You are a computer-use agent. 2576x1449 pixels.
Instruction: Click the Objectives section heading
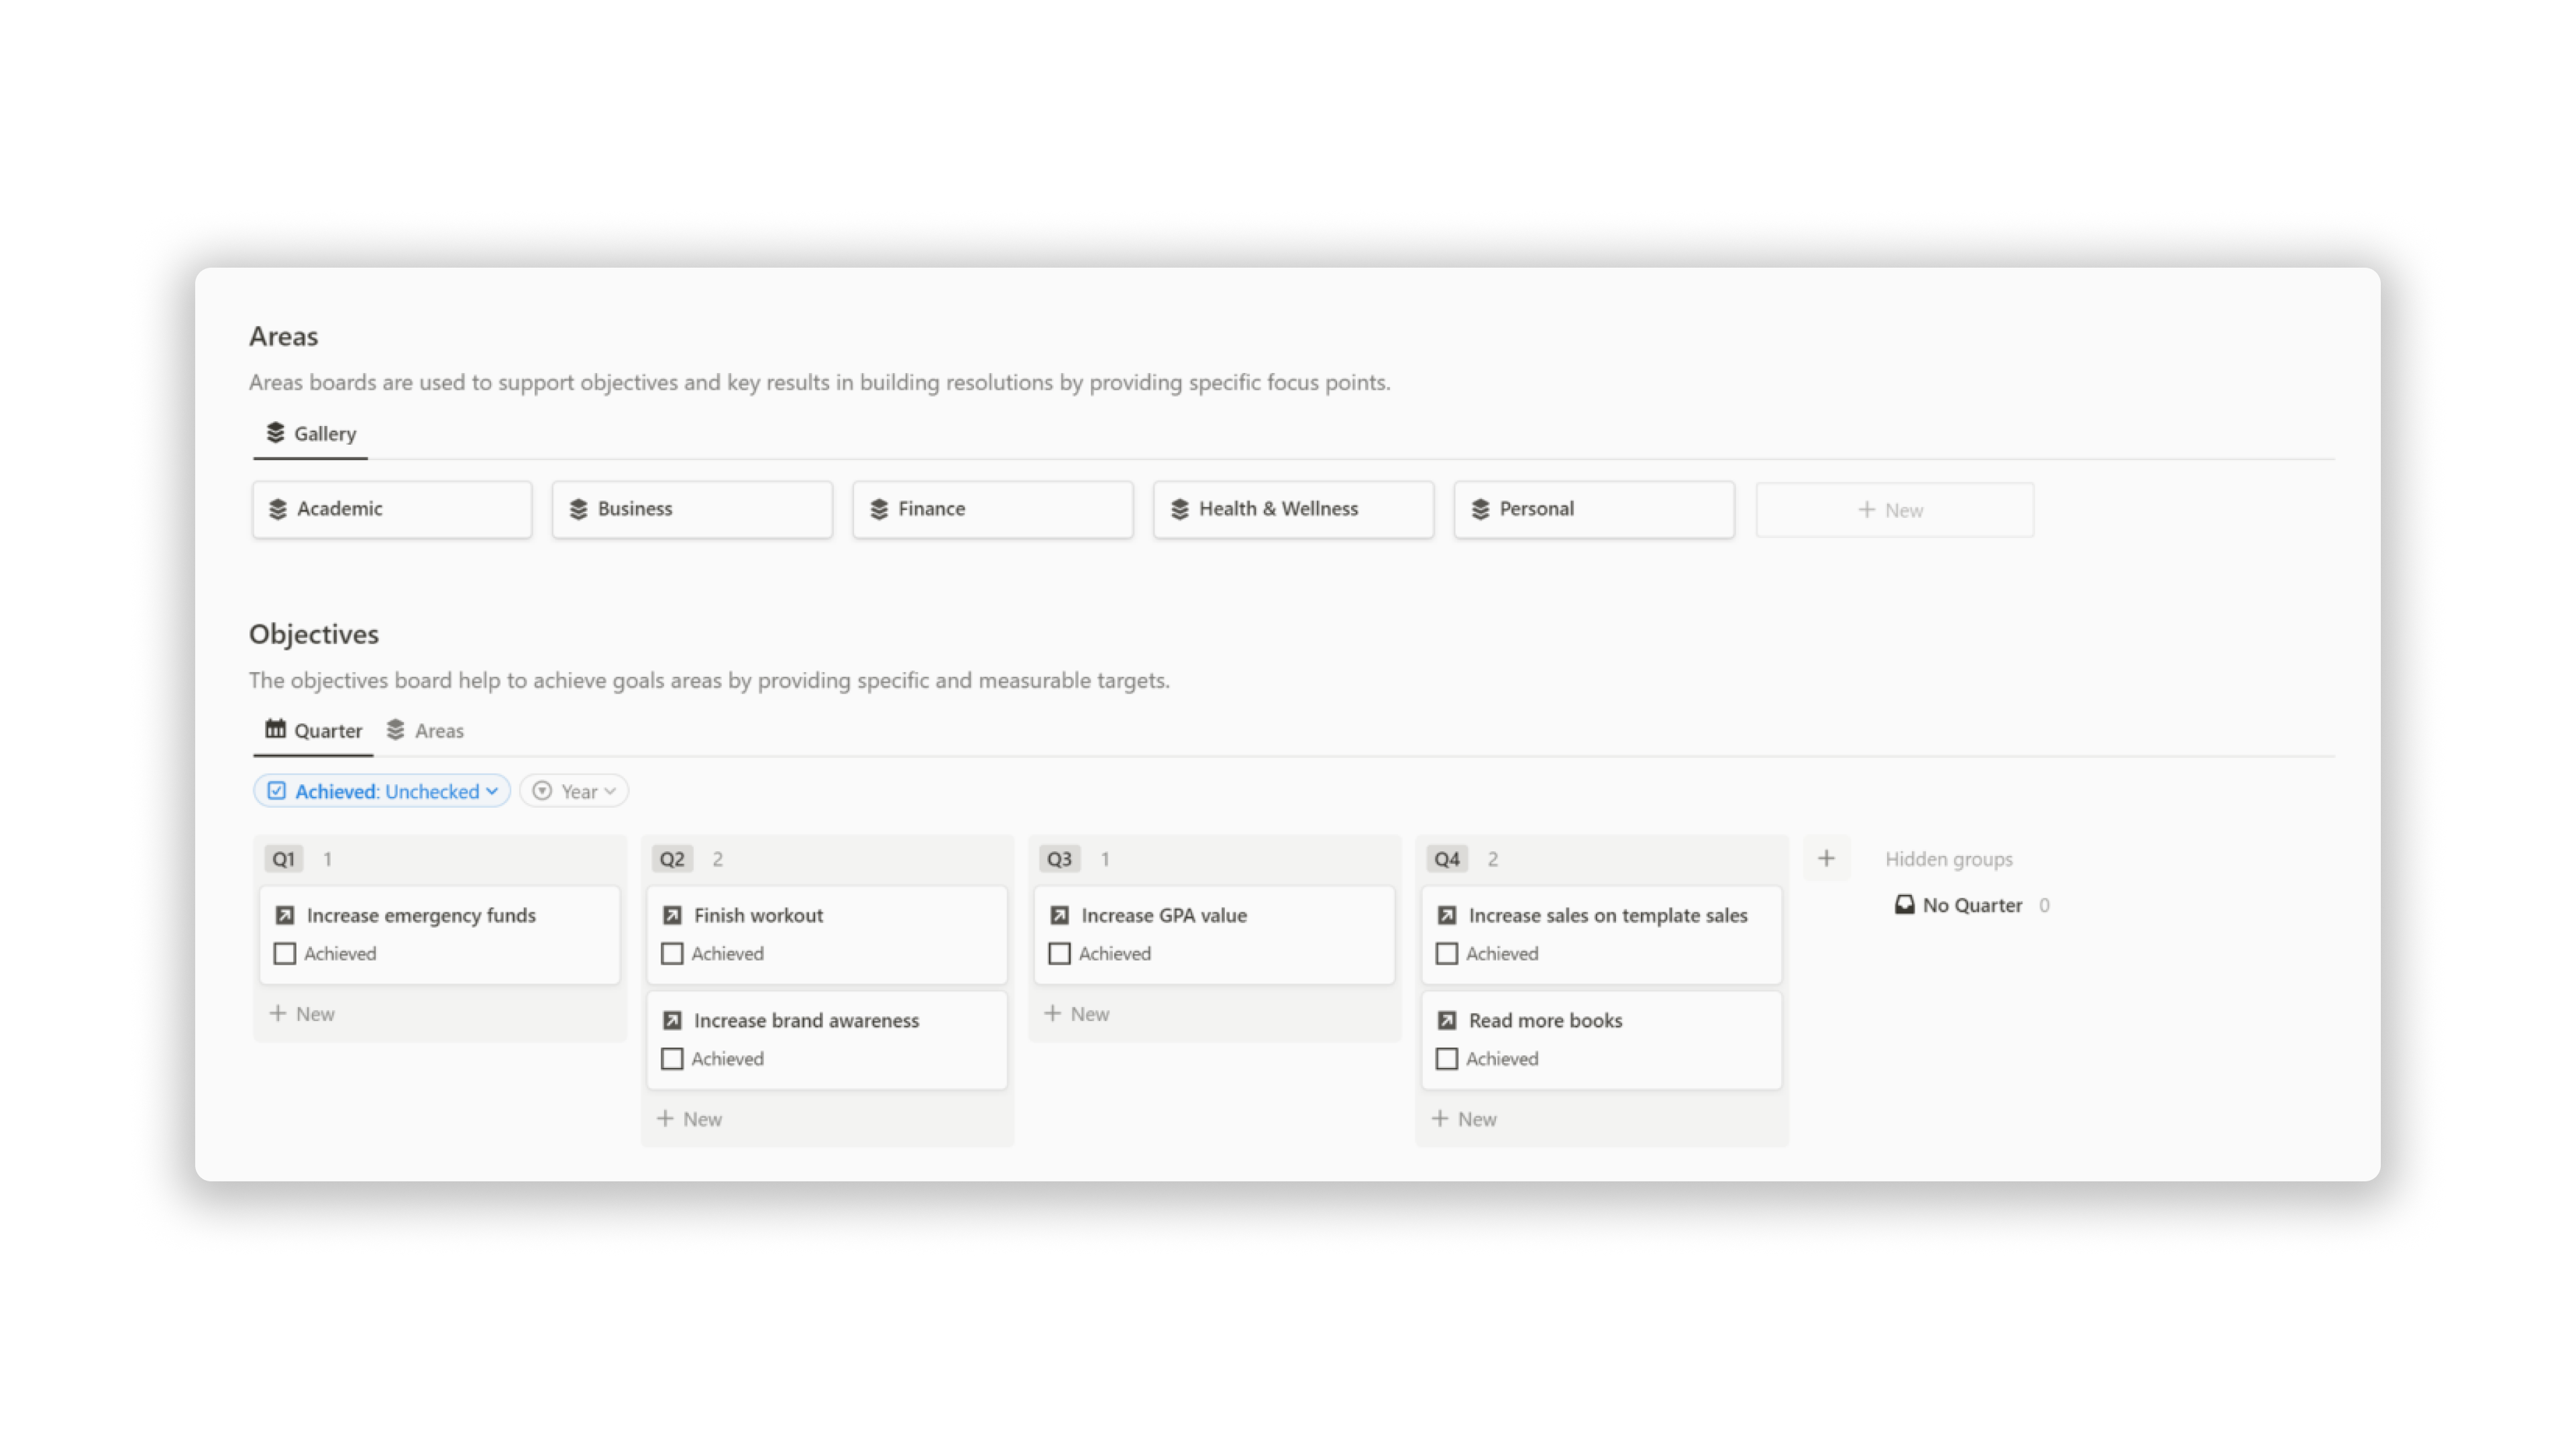(x=313, y=634)
